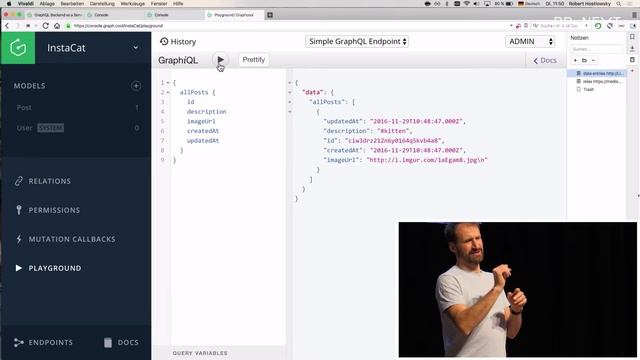Open the Darstellung menu
The image size is (640, 360).
pyautogui.click(x=102, y=4)
